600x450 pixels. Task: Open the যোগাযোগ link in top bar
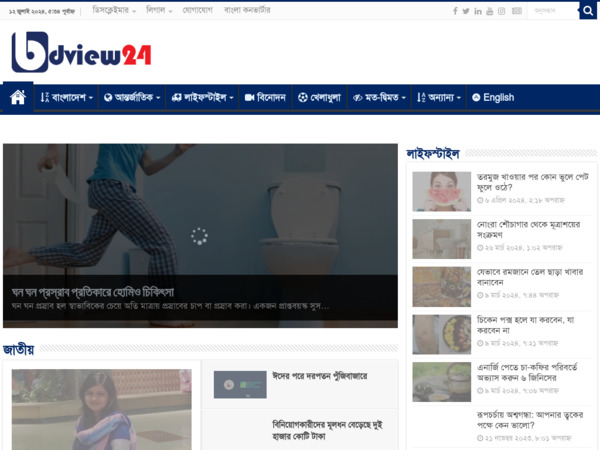[x=199, y=10]
